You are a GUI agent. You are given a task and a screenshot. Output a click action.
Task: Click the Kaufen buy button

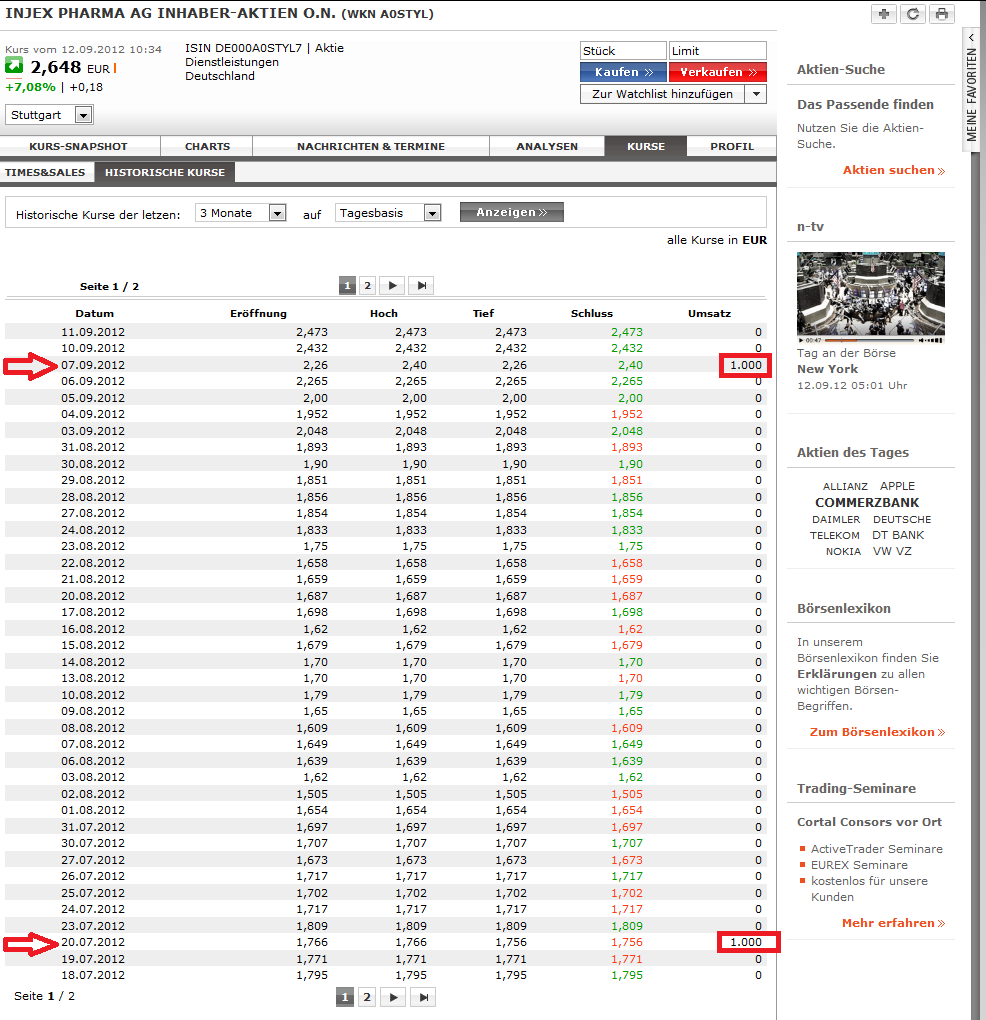[x=623, y=72]
